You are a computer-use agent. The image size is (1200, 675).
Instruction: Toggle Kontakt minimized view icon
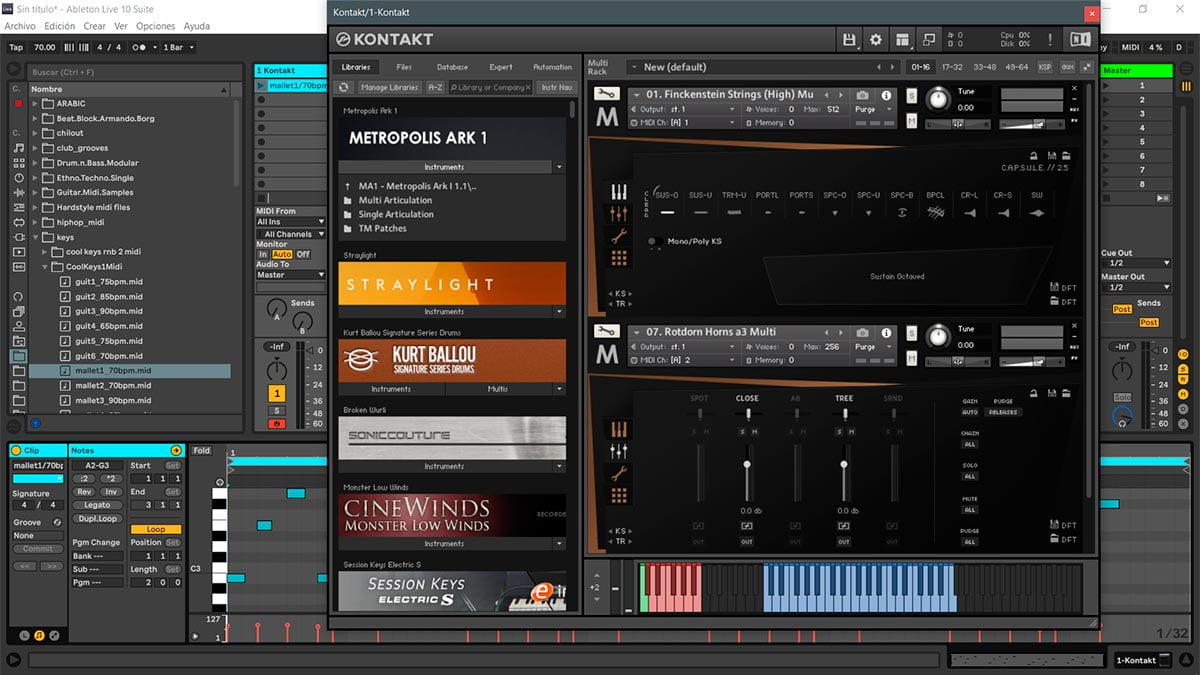click(930, 40)
